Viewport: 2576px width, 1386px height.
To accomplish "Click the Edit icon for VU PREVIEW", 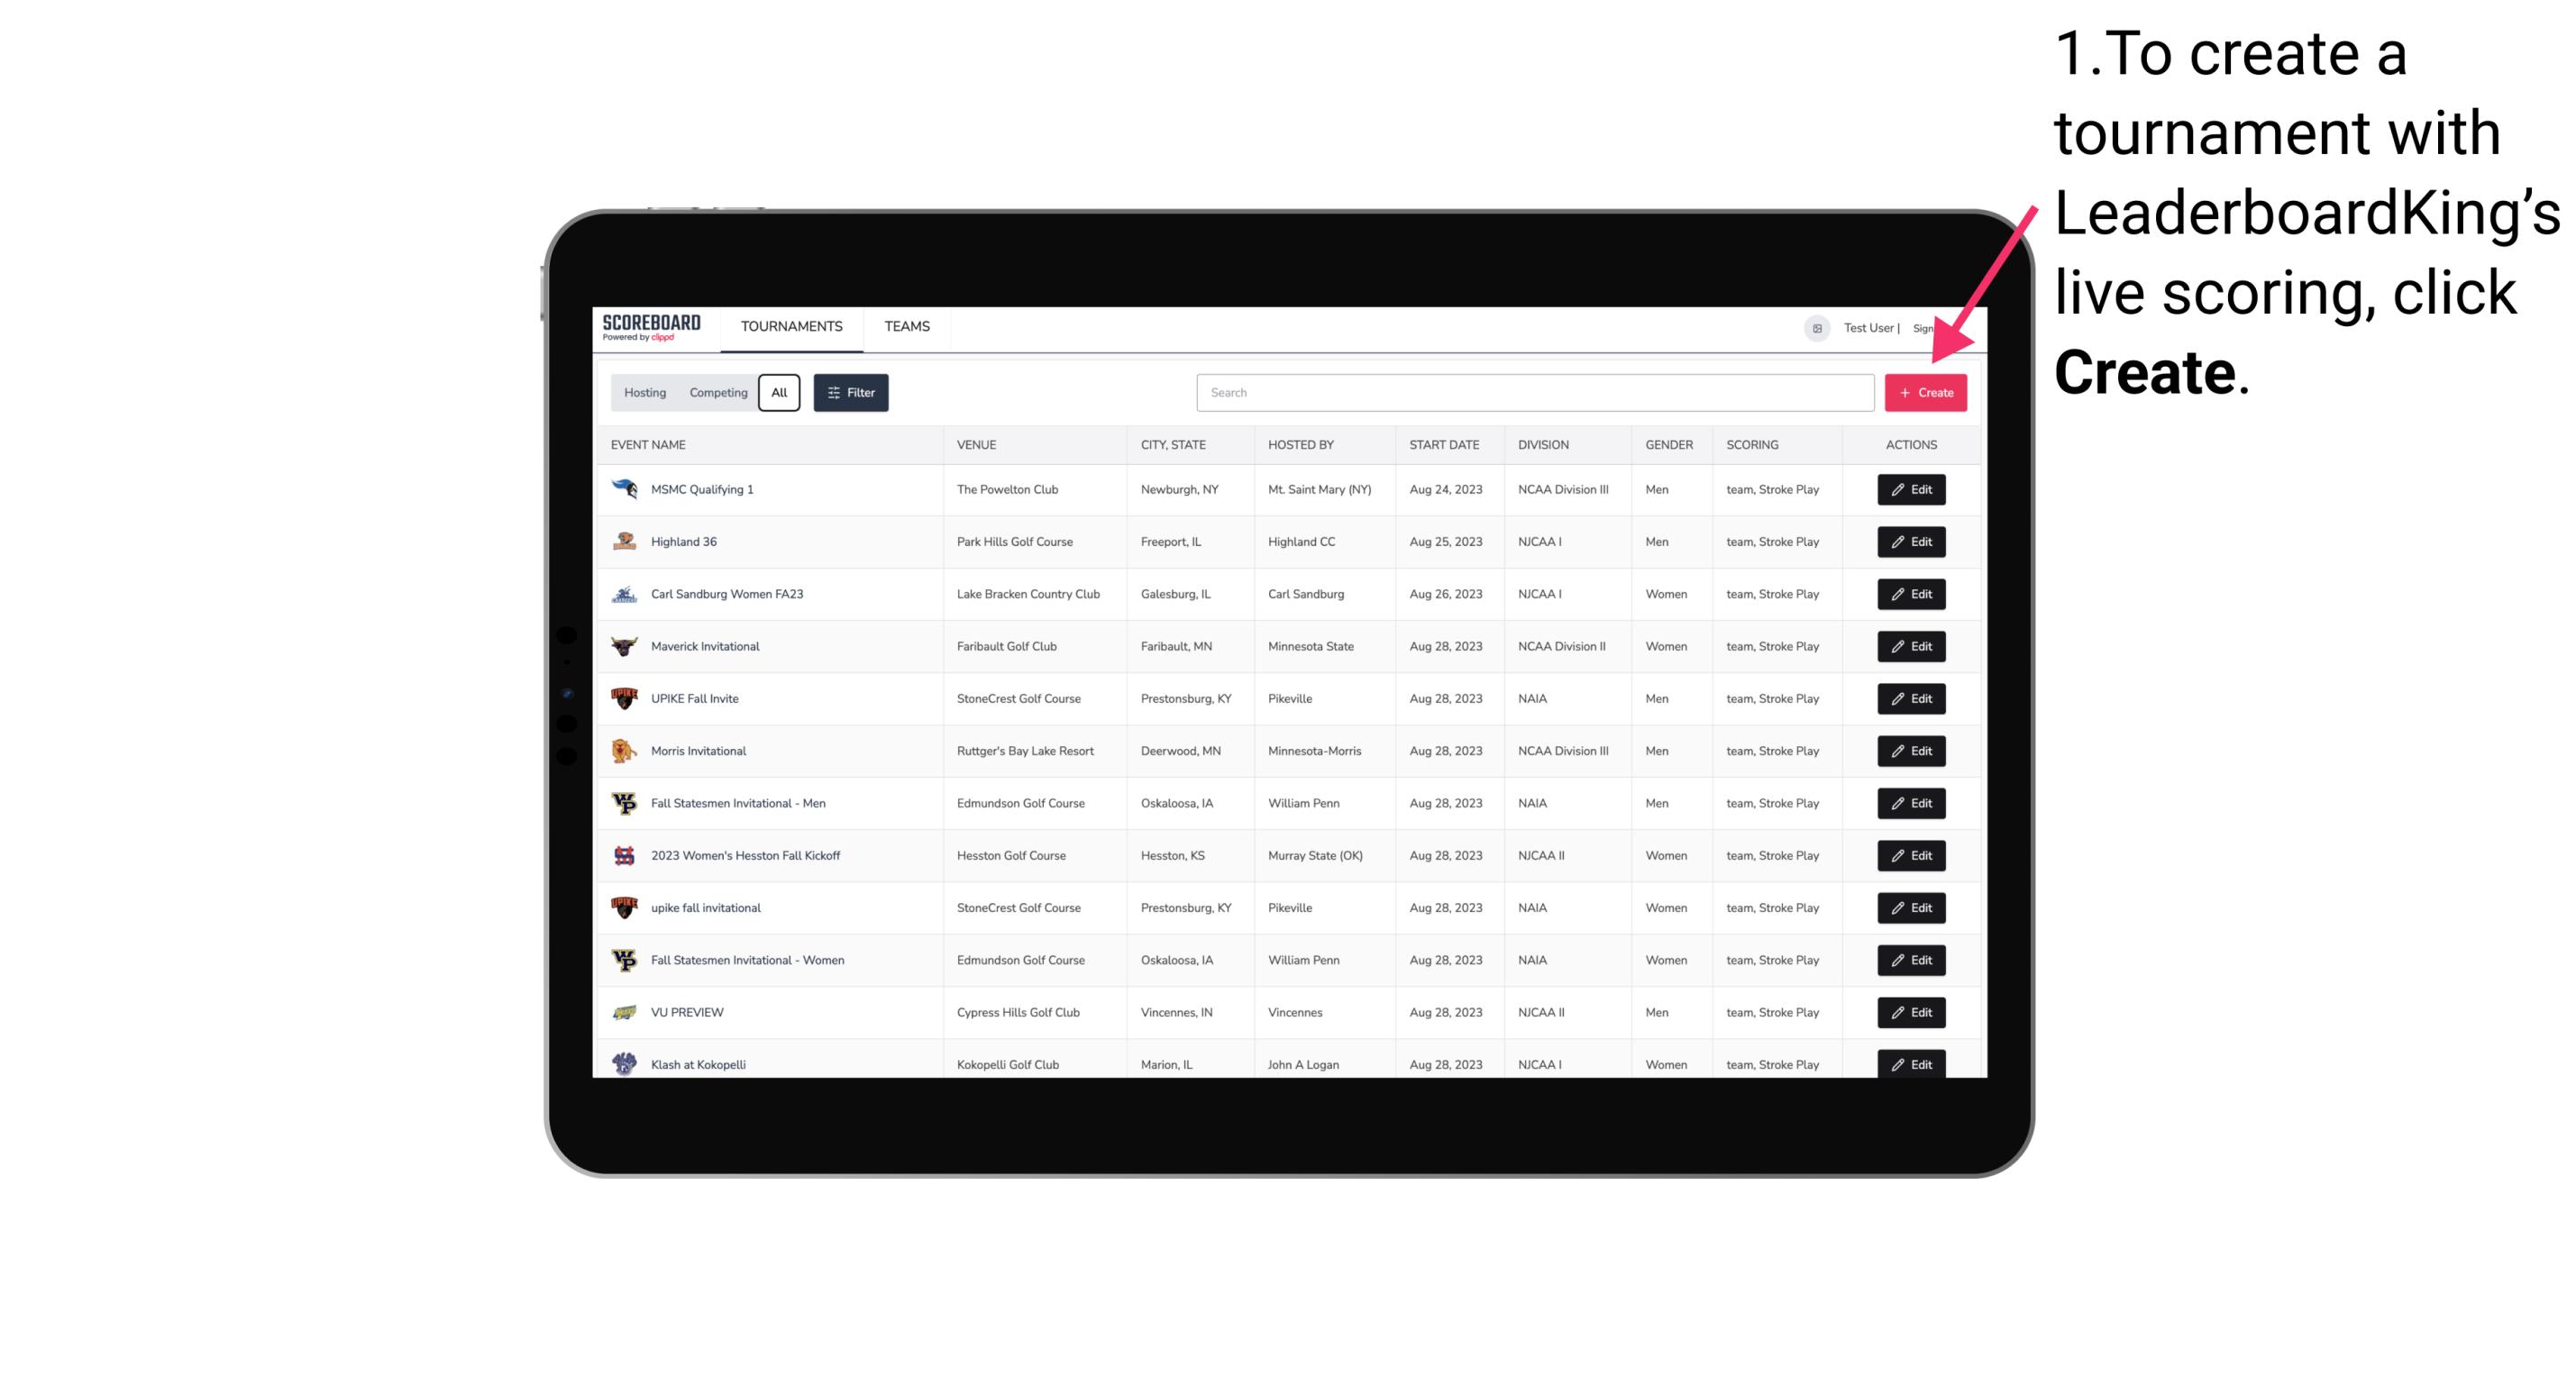I will tap(1910, 1012).
